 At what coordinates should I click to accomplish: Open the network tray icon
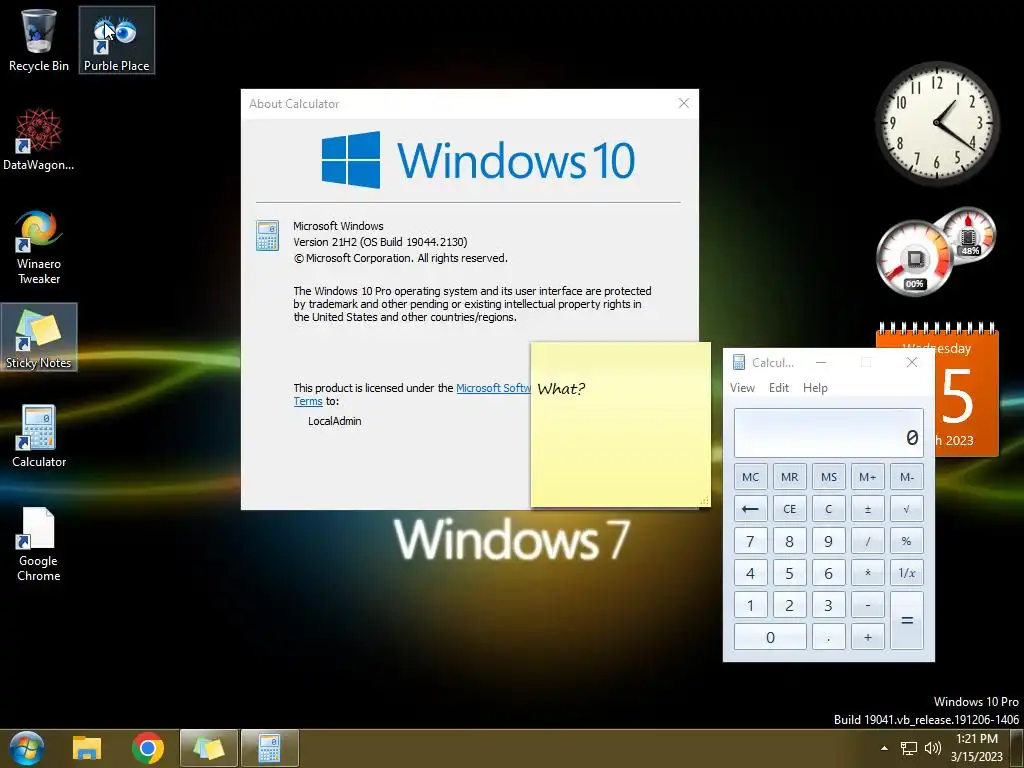coord(908,748)
